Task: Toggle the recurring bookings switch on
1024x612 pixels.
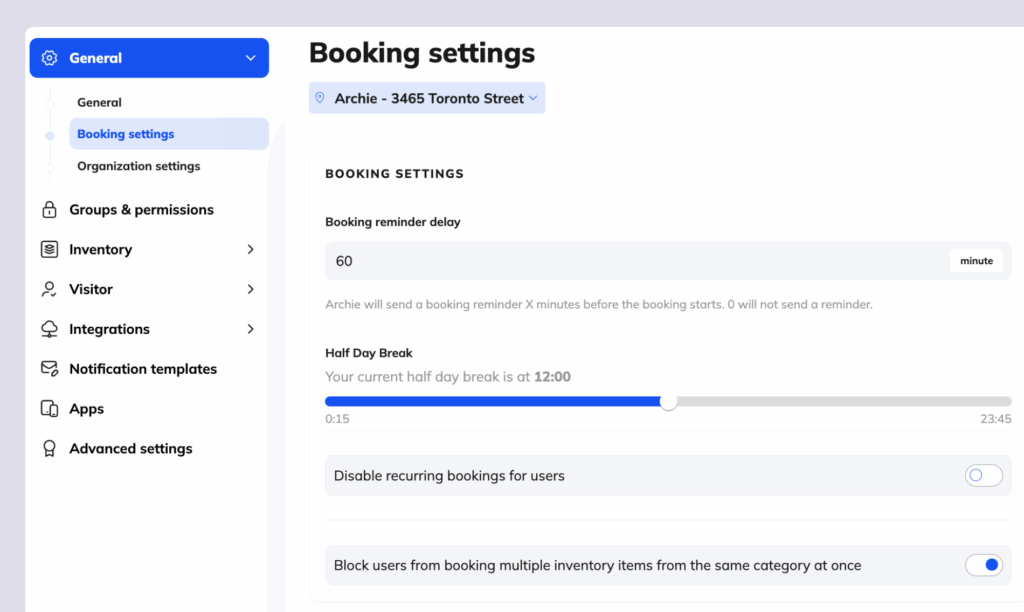Action: [x=983, y=475]
